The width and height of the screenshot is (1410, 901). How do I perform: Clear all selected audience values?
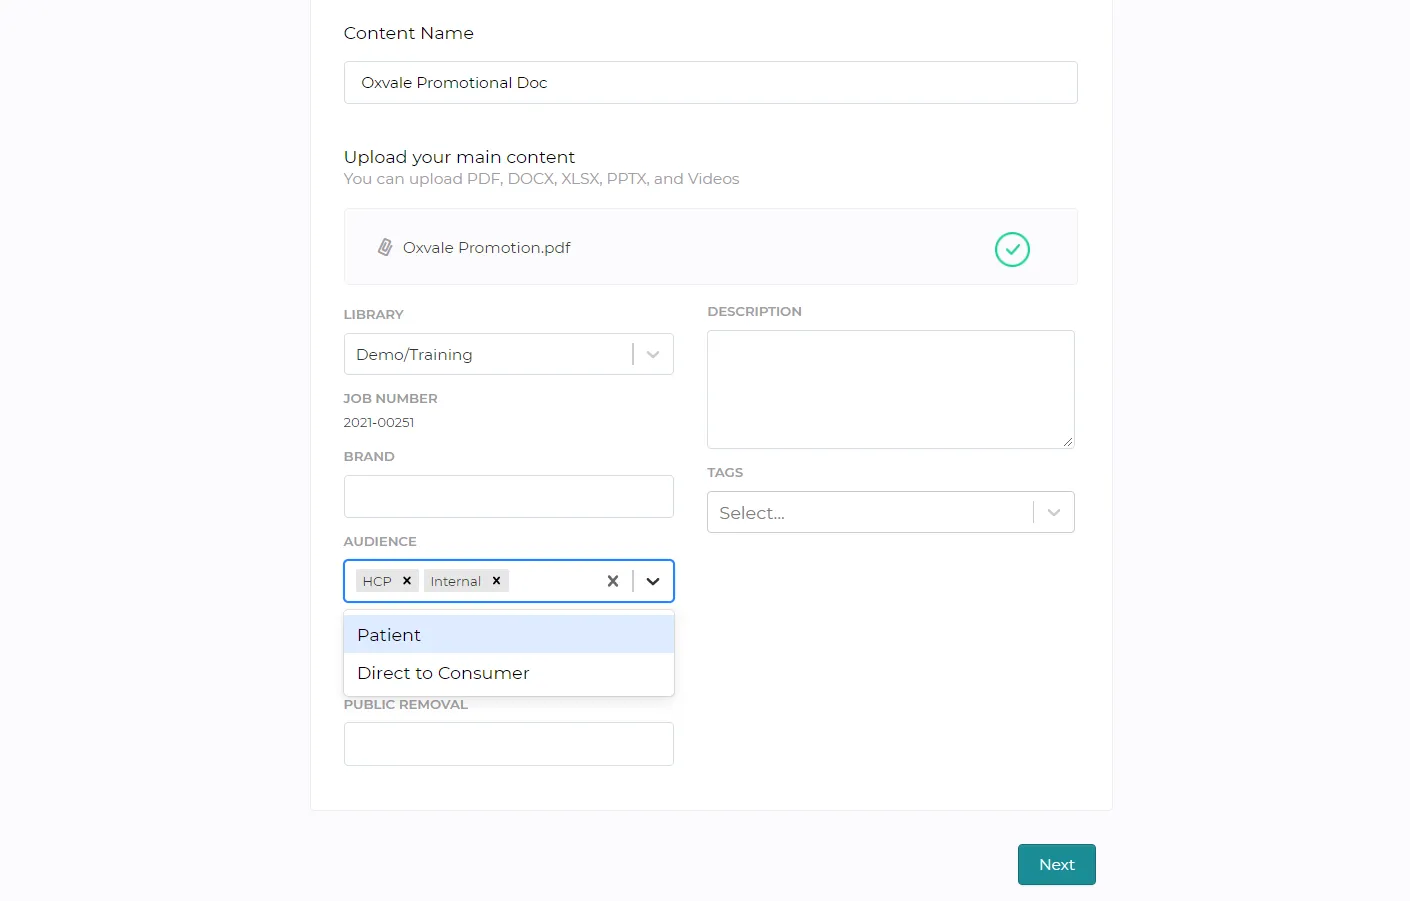[613, 581]
